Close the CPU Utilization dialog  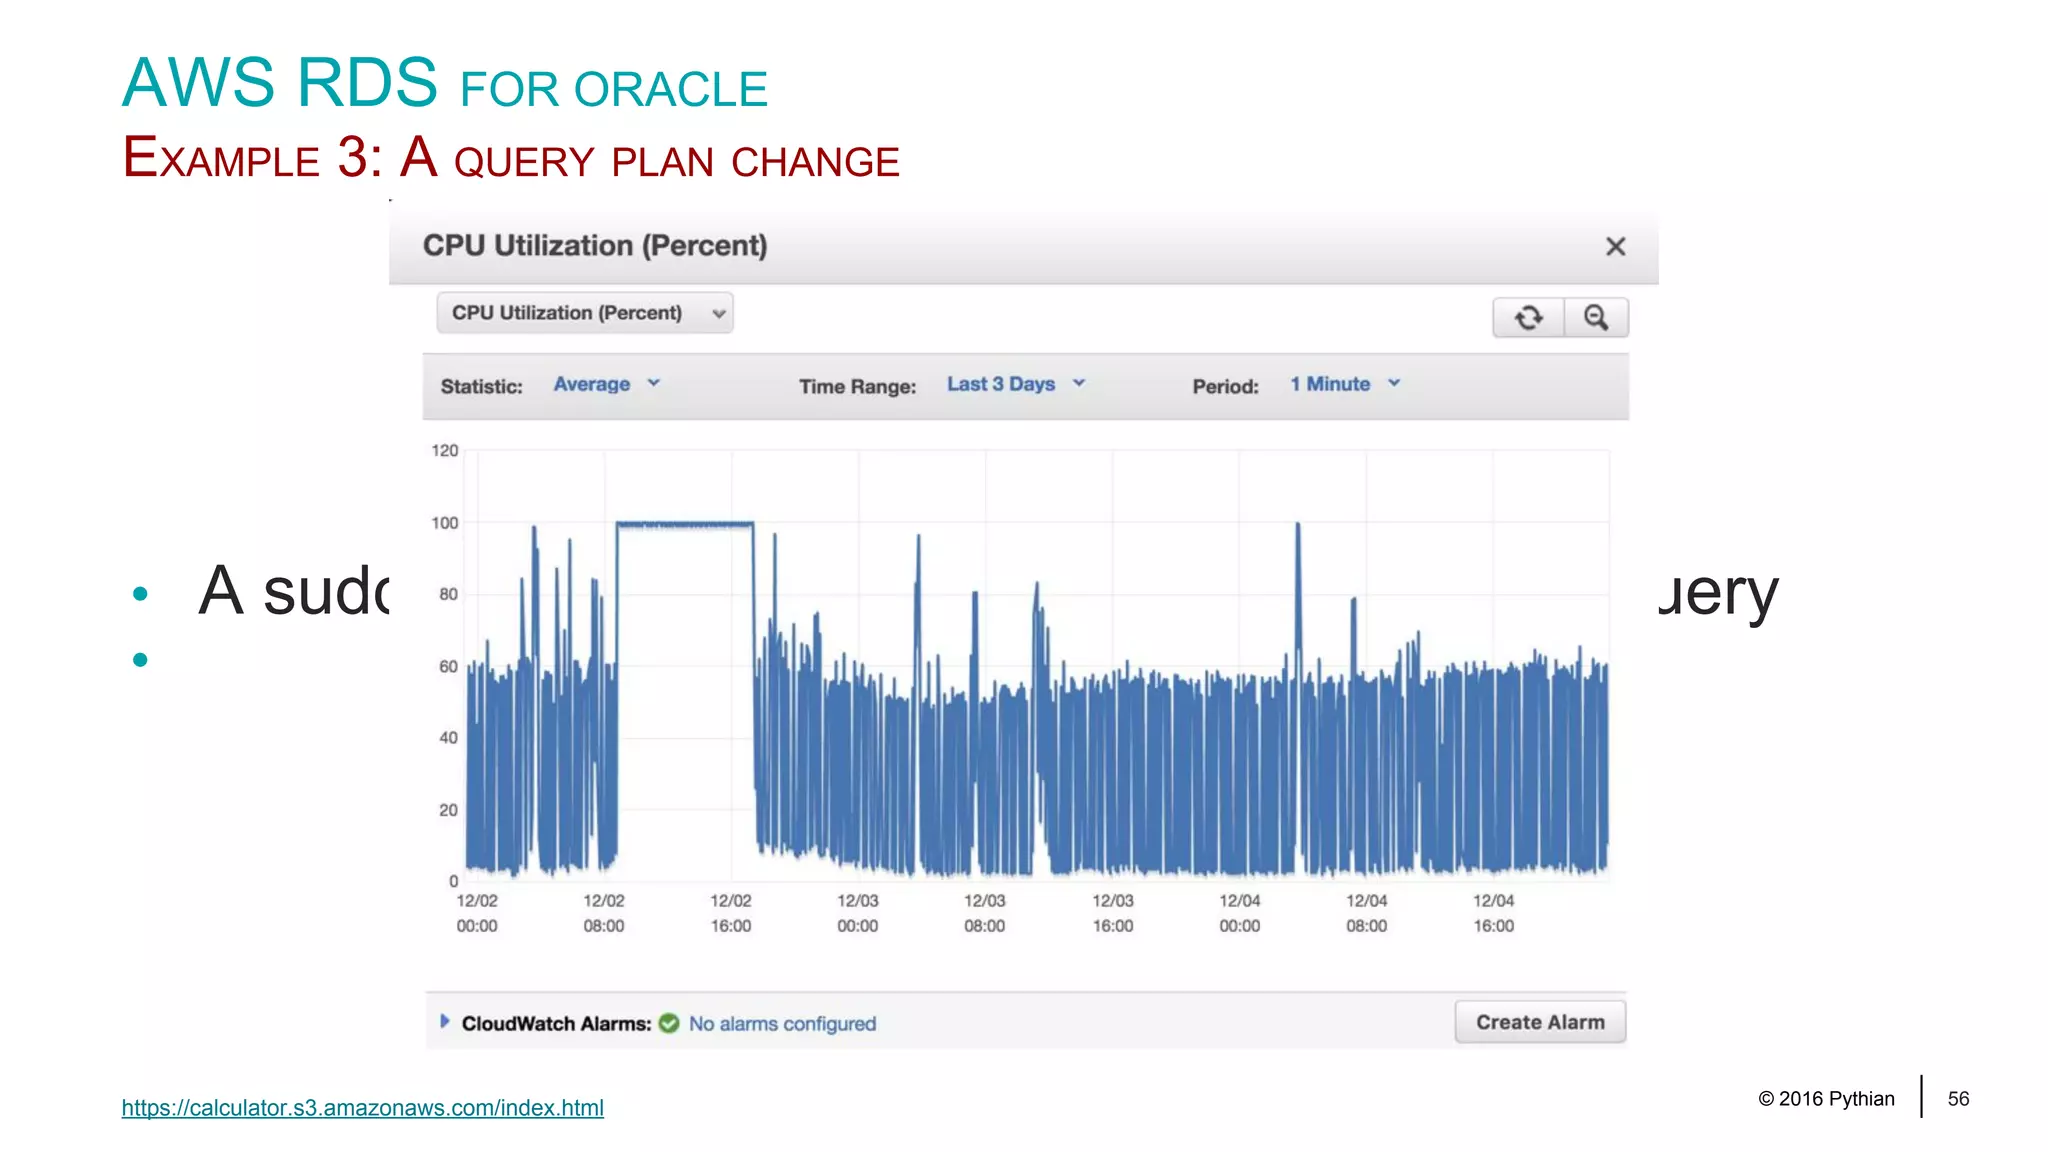[x=1615, y=246]
